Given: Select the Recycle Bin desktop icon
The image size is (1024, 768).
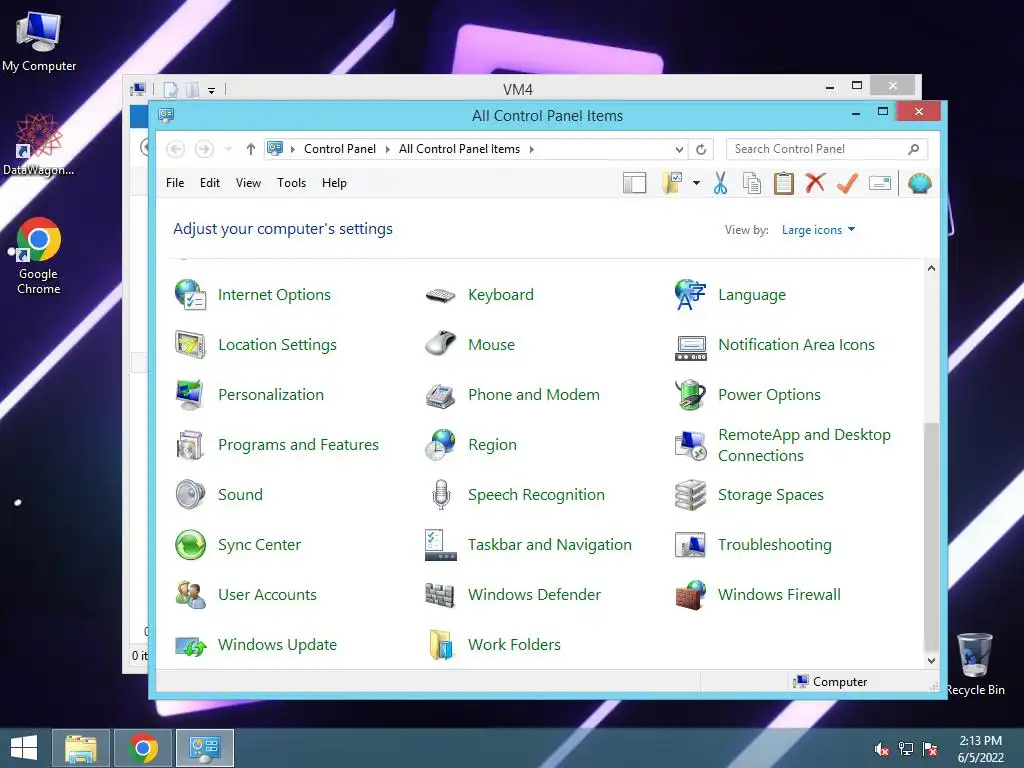Looking at the screenshot, I should [x=975, y=664].
